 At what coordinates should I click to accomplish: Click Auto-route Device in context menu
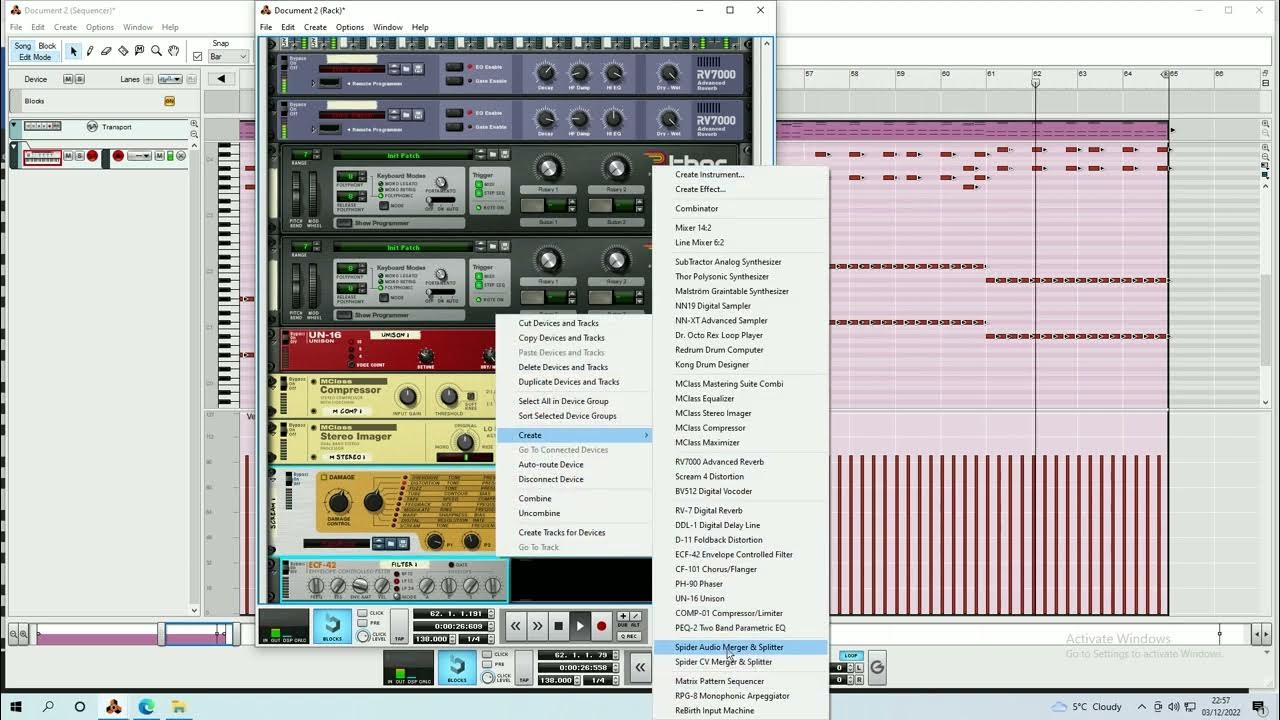[x=573, y=464]
